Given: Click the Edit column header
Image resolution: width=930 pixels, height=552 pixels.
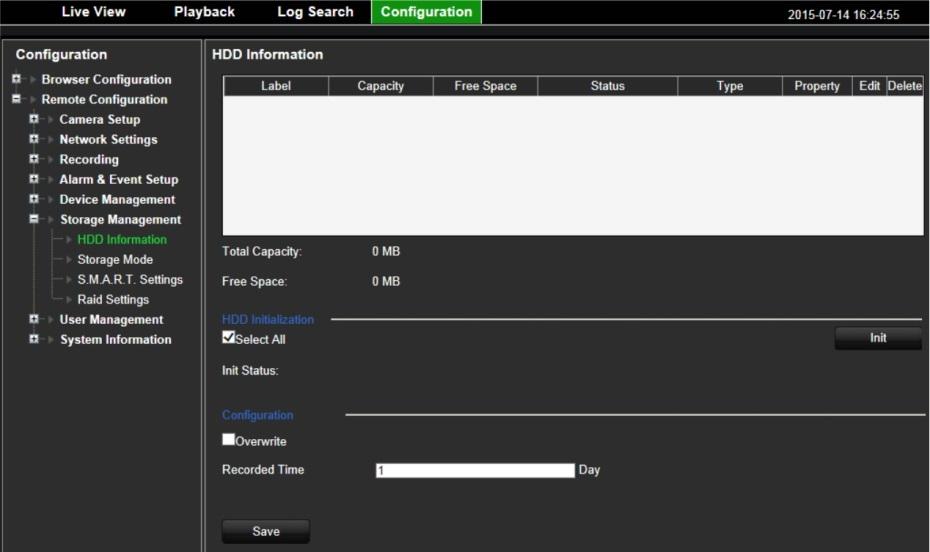Looking at the screenshot, I should [870, 86].
